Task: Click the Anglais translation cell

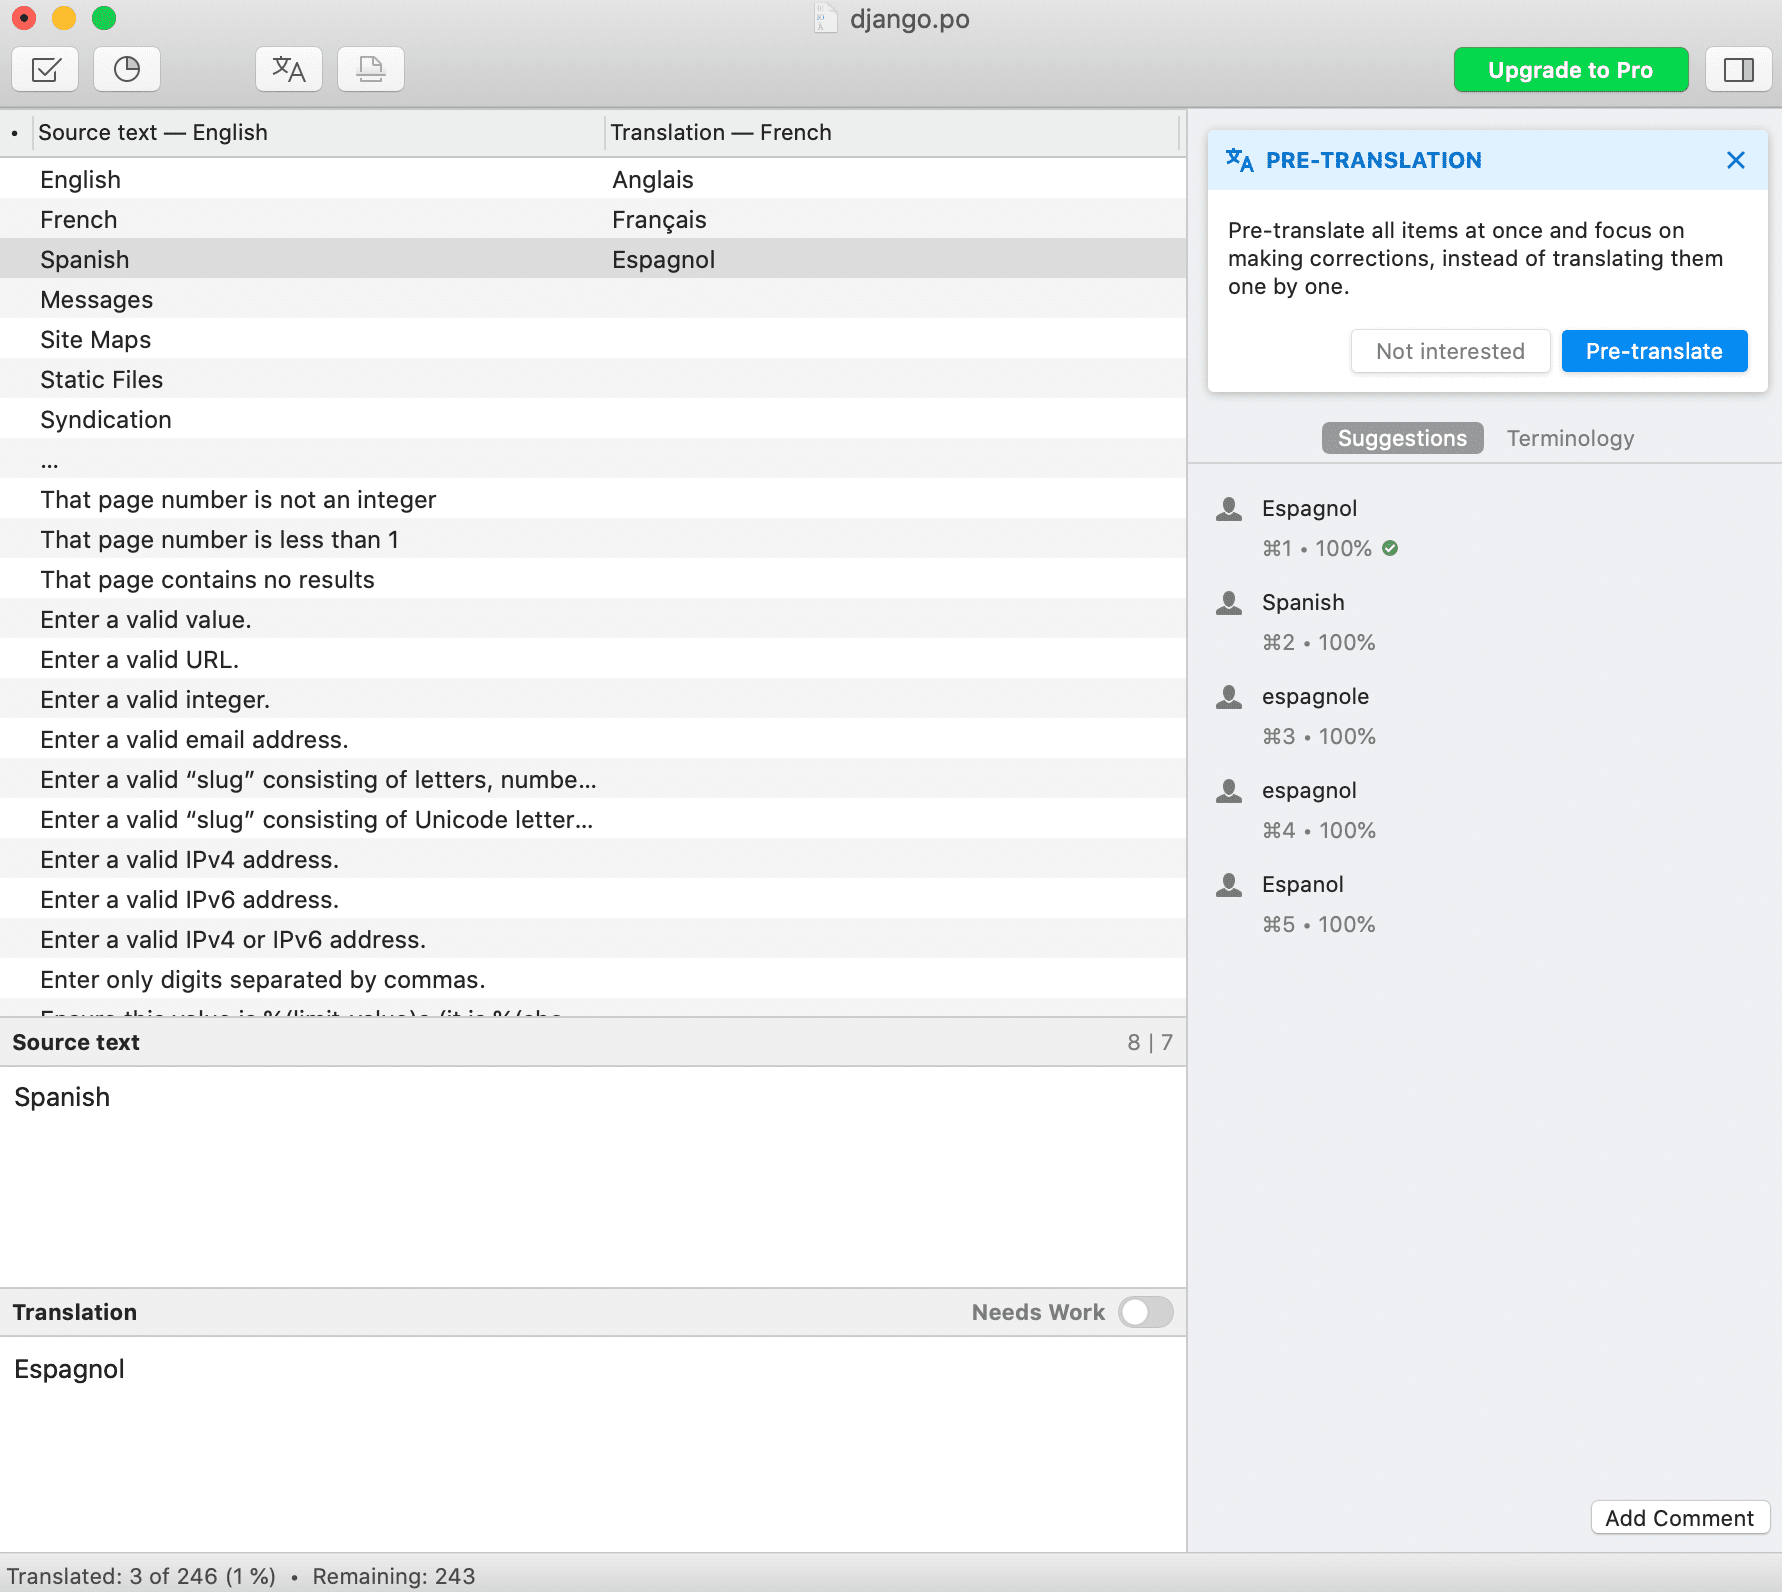Action: click(653, 179)
